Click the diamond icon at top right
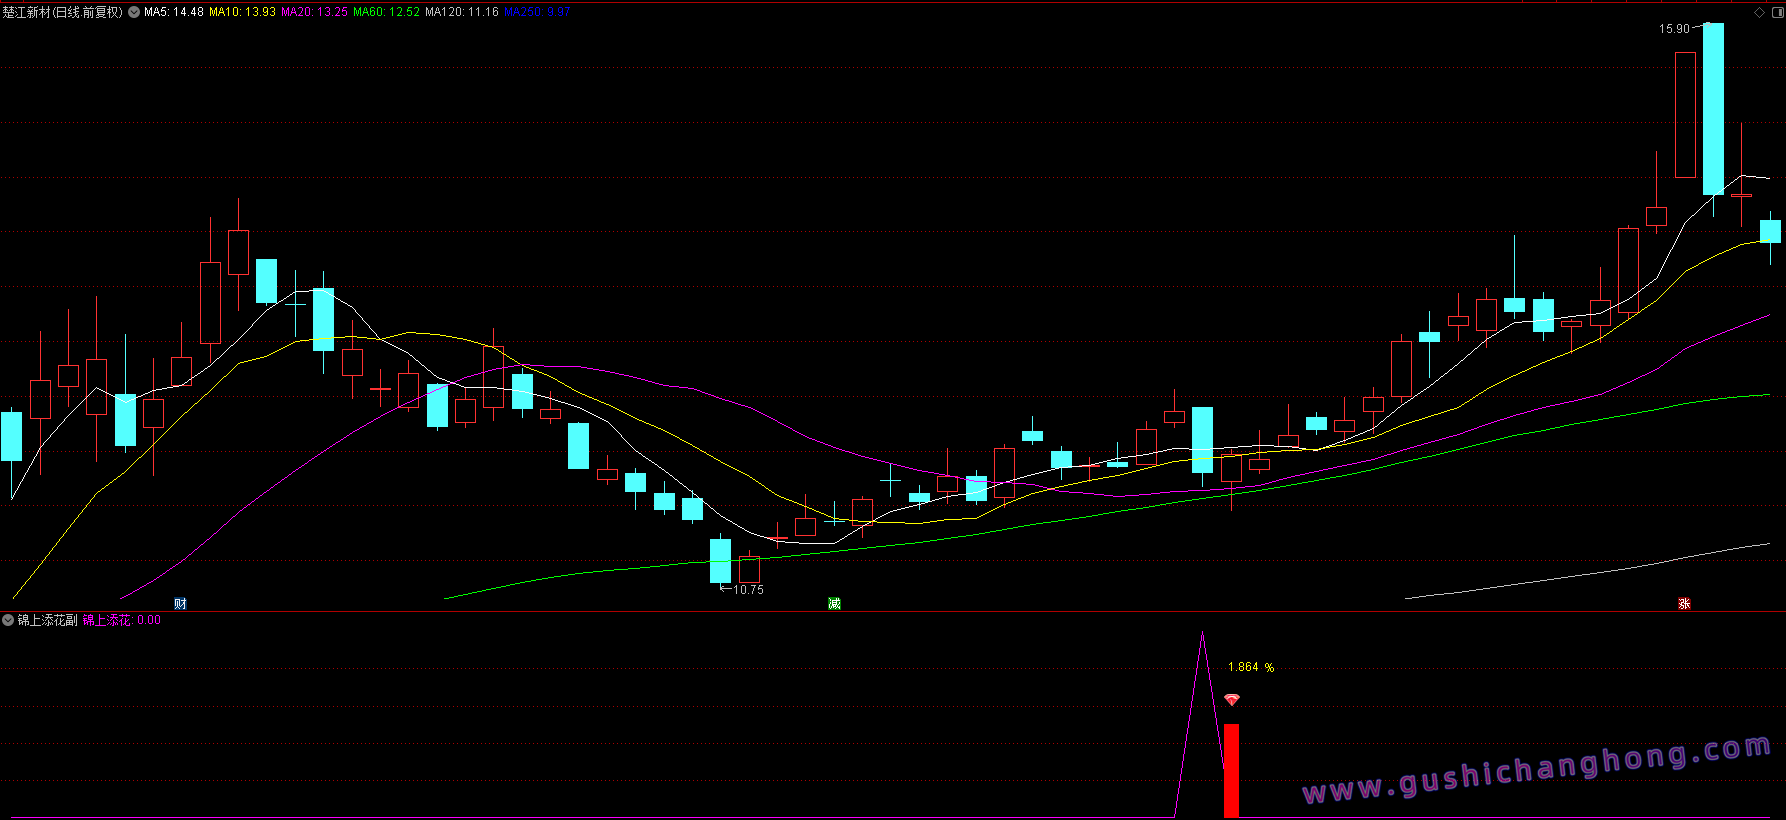Image resolution: width=1786 pixels, height=820 pixels. click(1760, 13)
